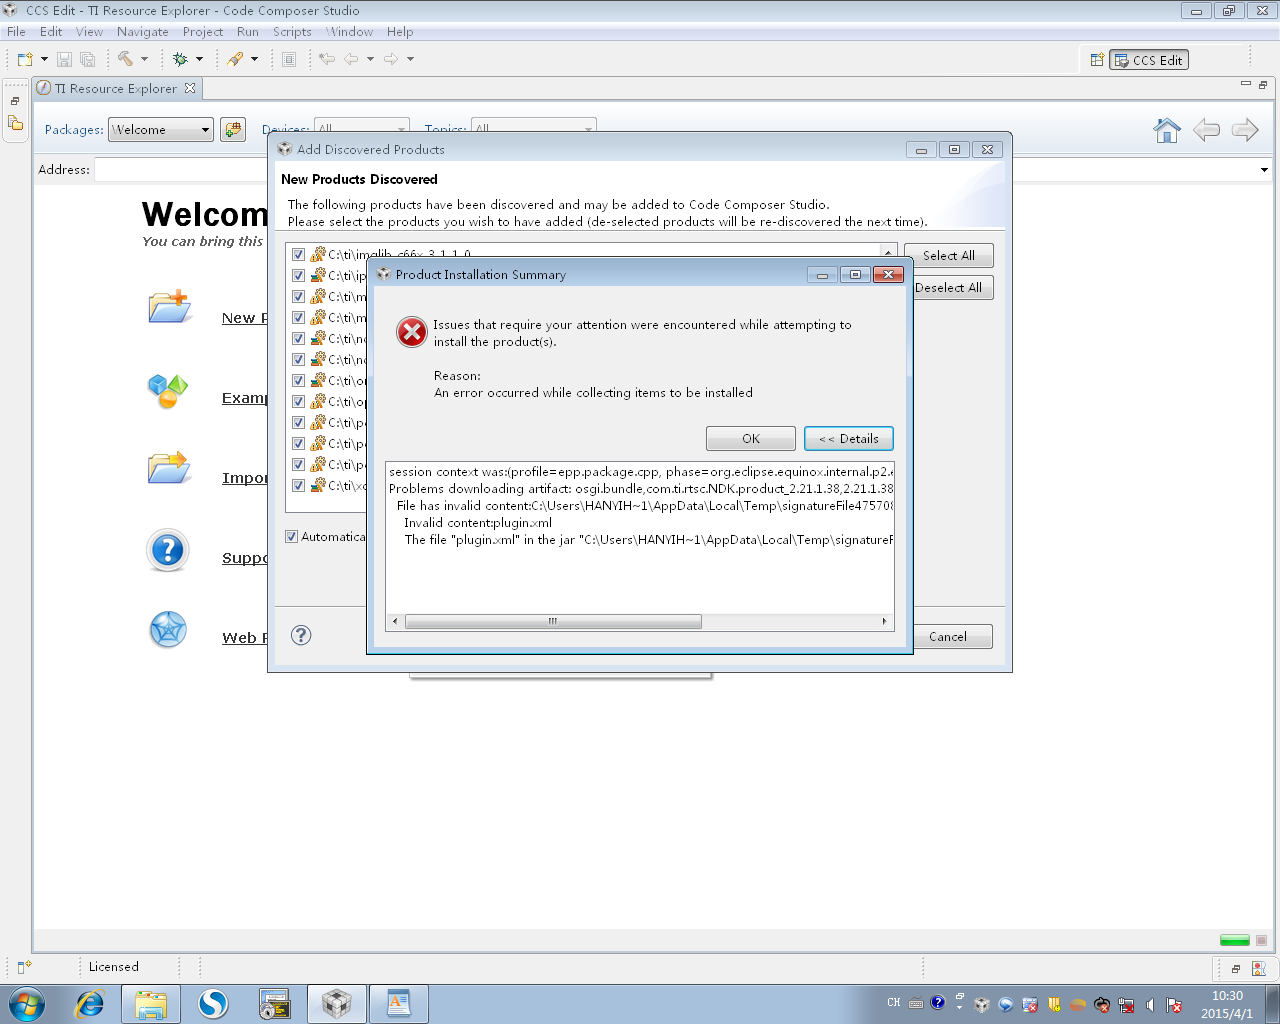Viewport: 1280px width, 1024px height.
Task: Click the left scroll arrow in error details
Action: (395, 621)
